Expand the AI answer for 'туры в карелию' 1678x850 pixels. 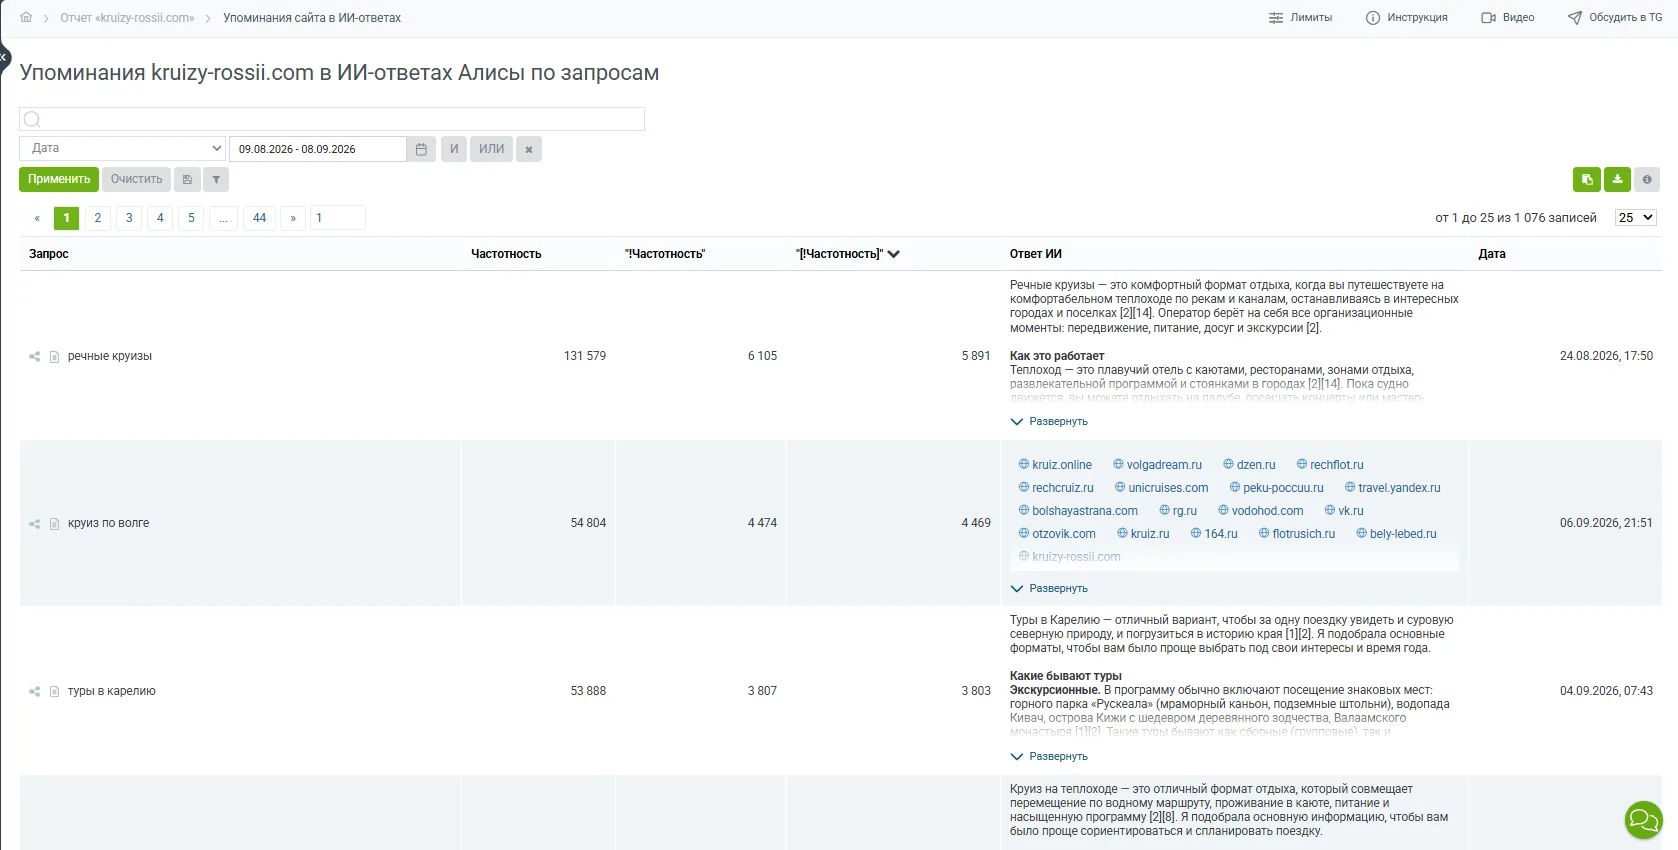click(1049, 757)
